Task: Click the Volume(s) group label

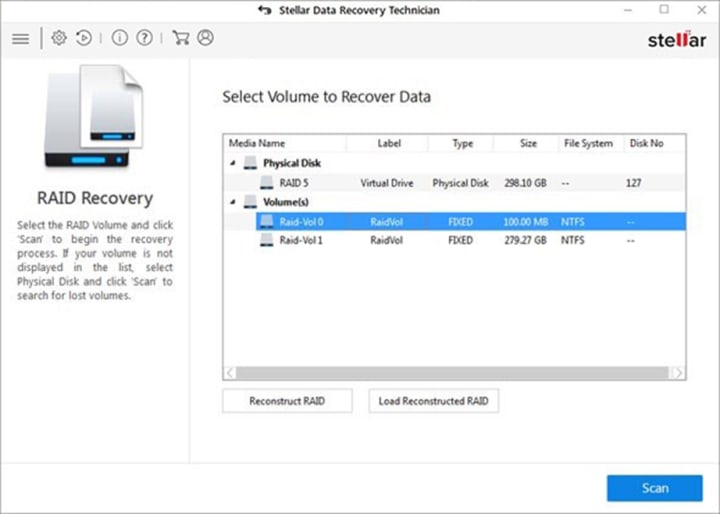Action: pos(286,202)
